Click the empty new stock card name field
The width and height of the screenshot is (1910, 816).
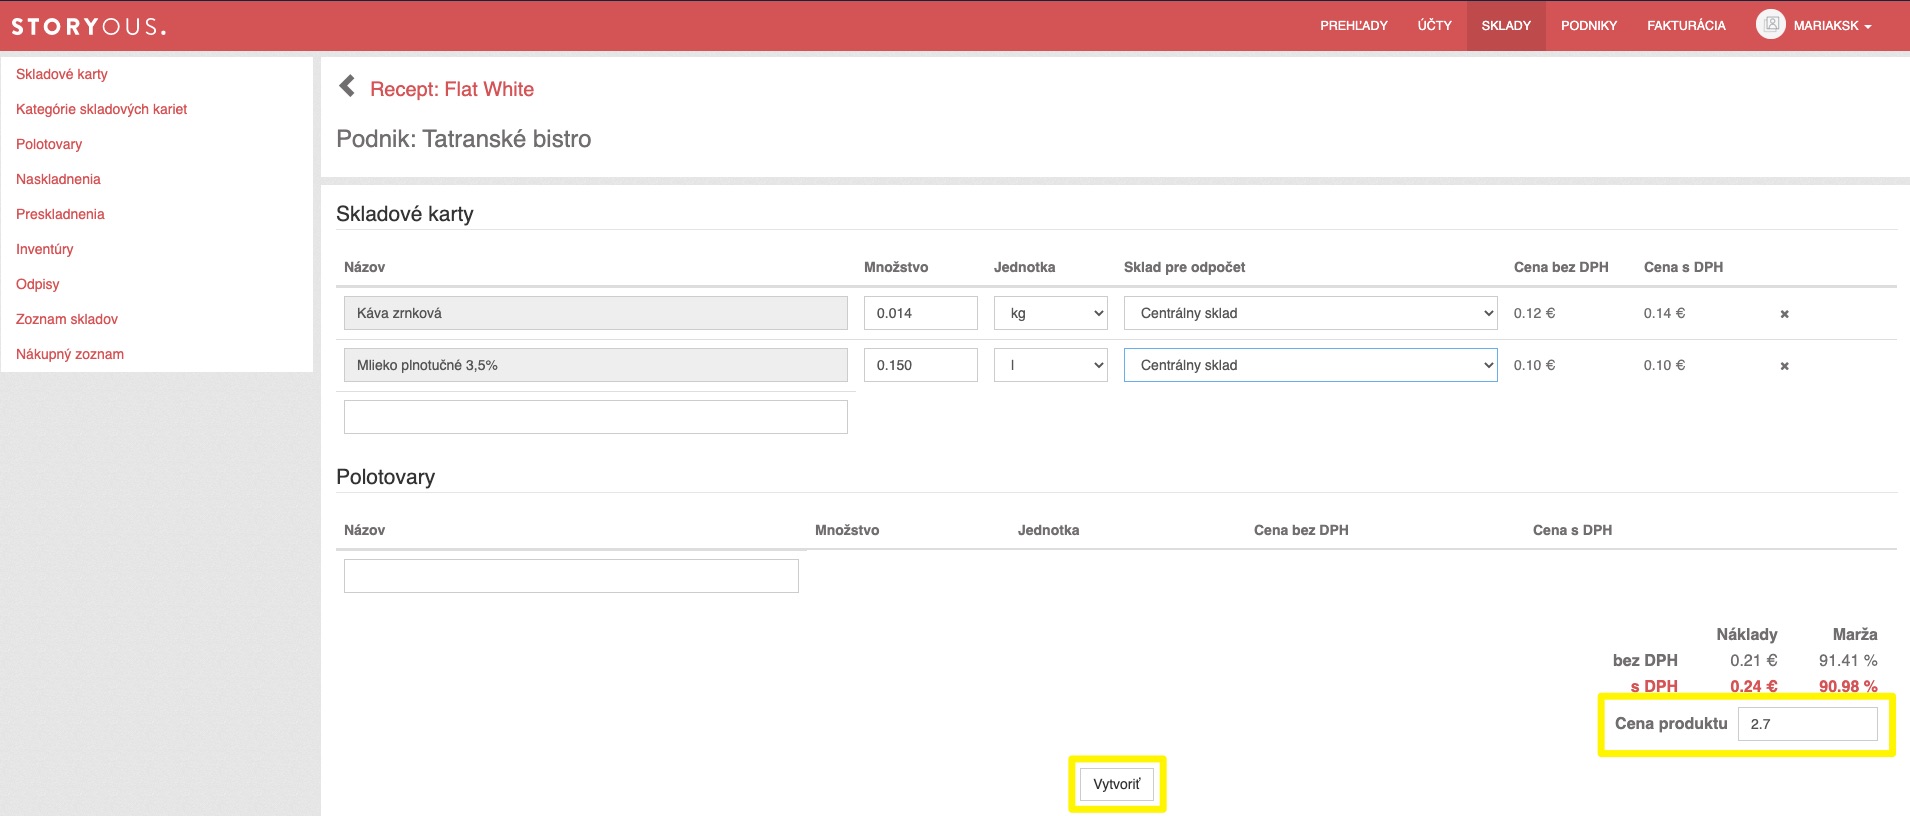click(596, 417)
